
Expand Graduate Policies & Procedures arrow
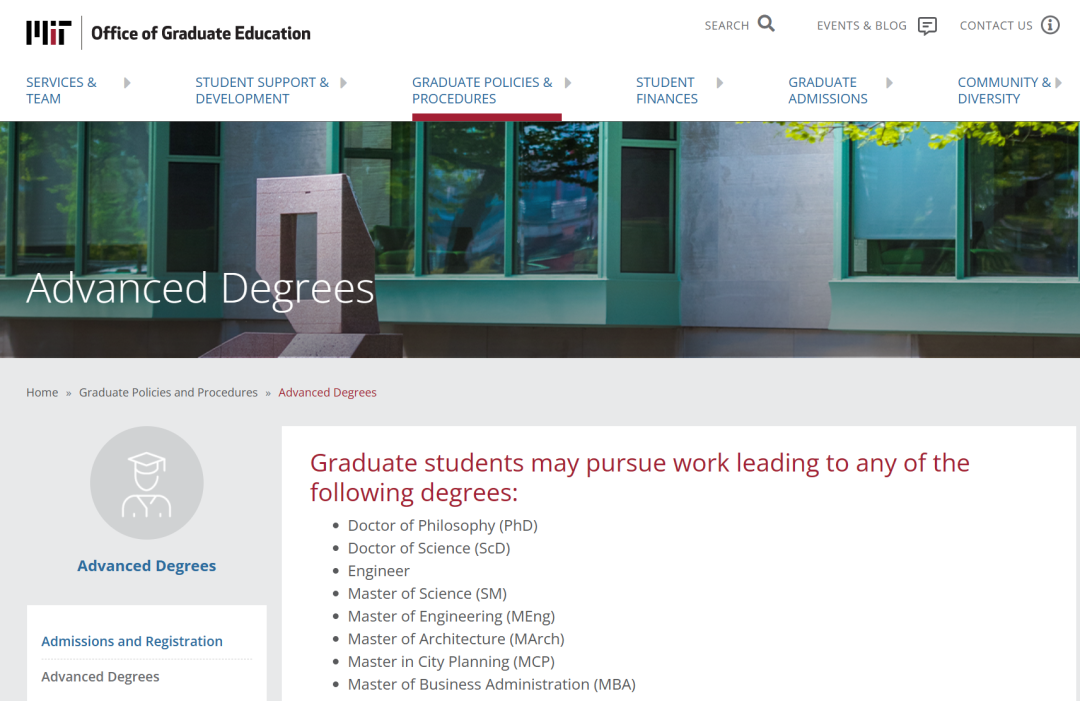(568, 83)
